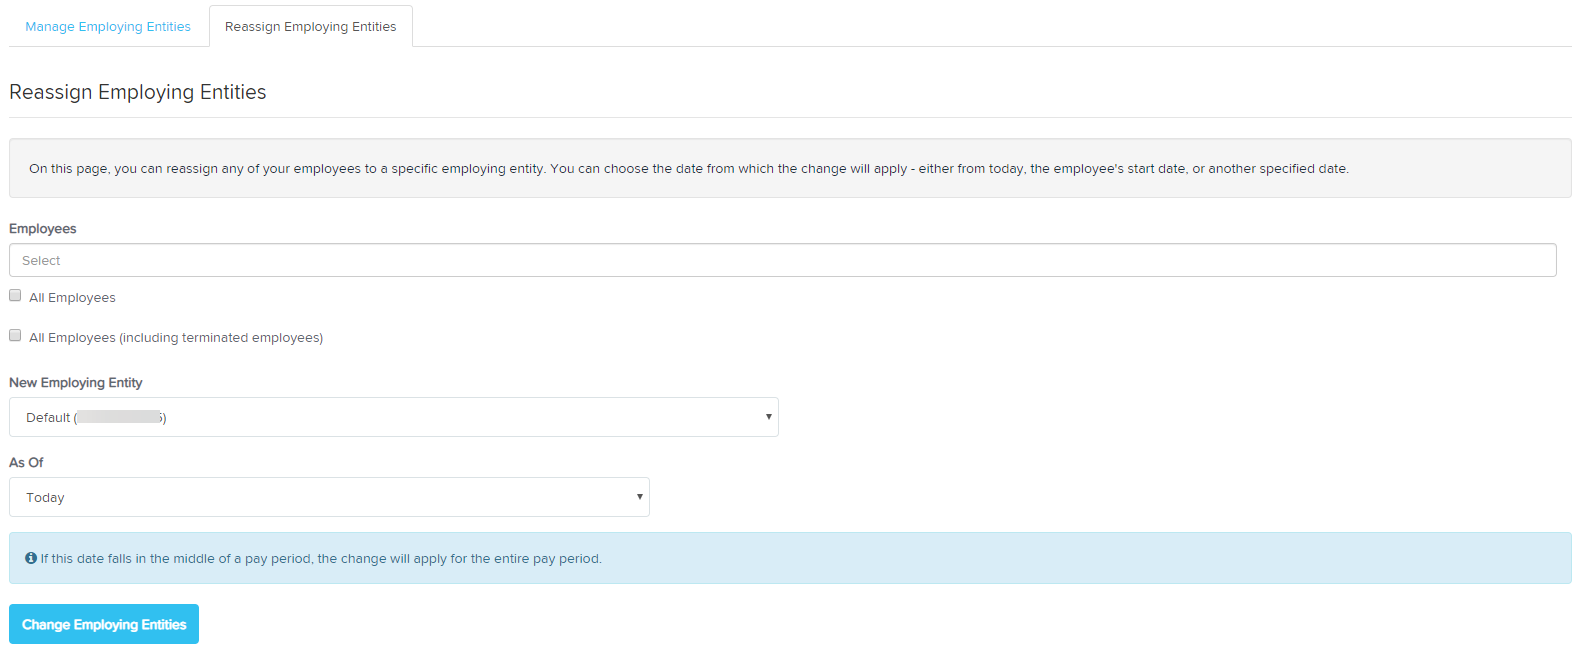Open the As Of date dropdown
This screenshot has height=666, width=1580.
[x=329, y=497]
